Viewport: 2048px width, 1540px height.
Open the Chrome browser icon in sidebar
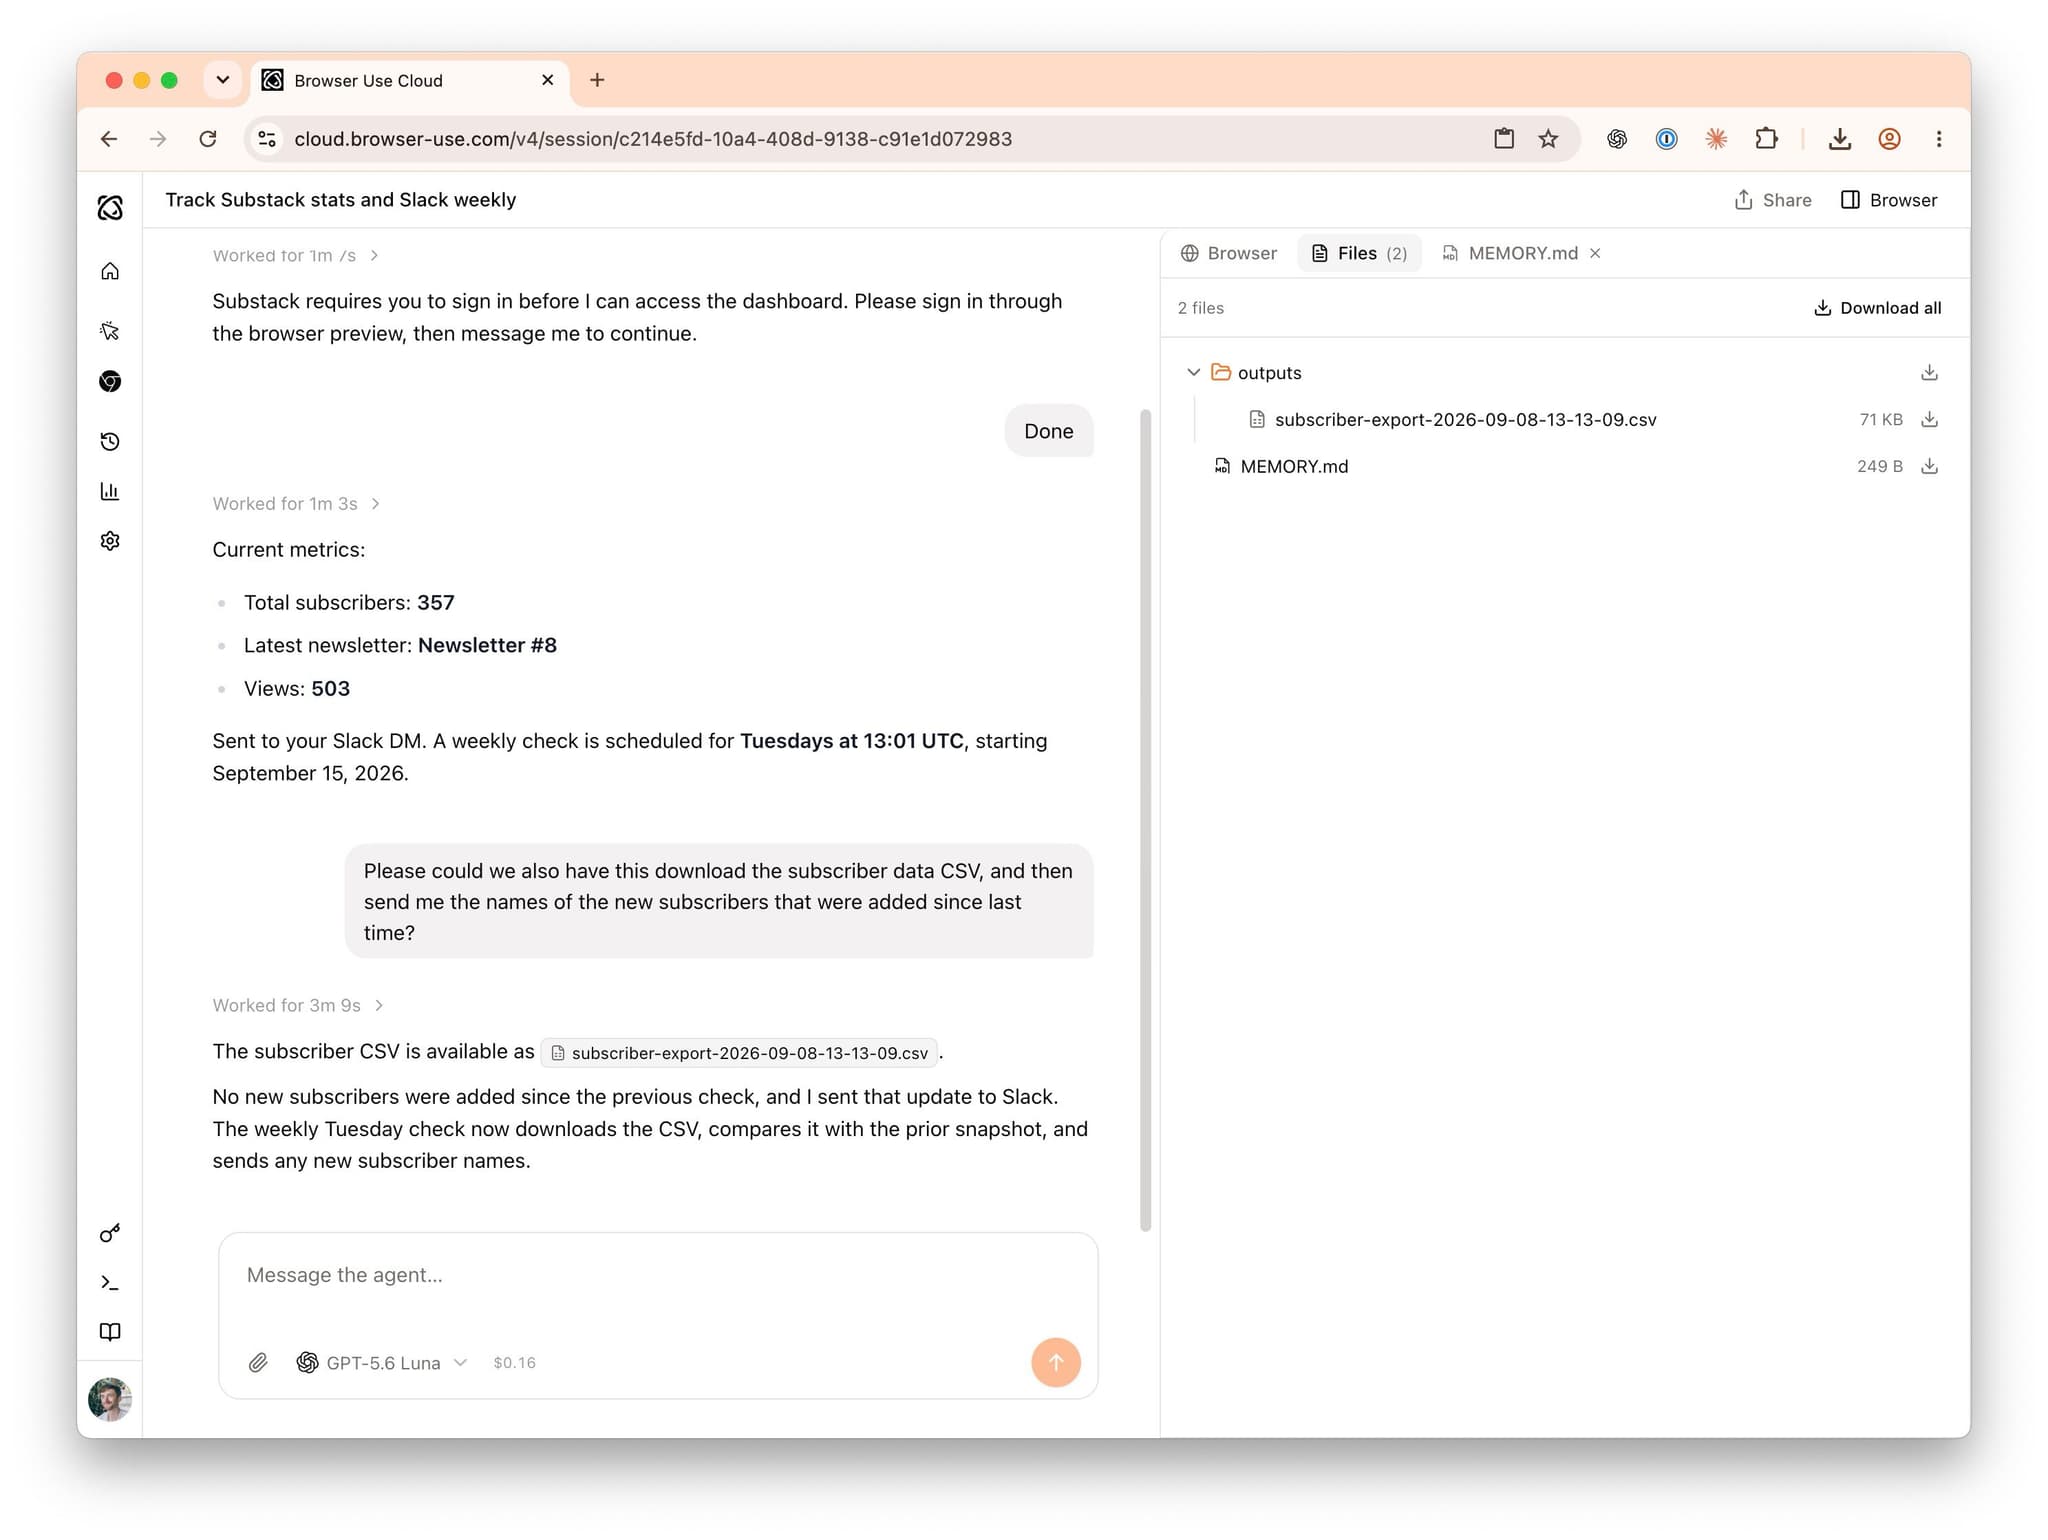pyautogui.click(x=110, y=381)
